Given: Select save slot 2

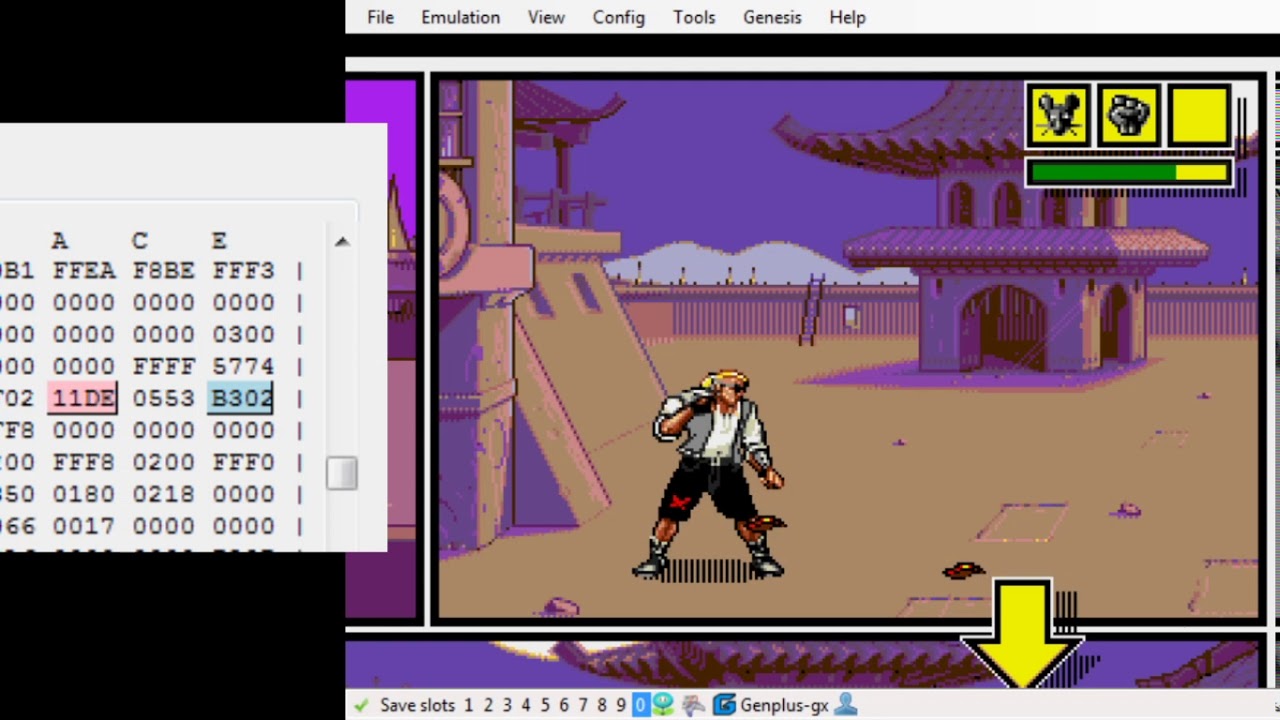Looking at the screenshot, I should (x=487, y=705).
